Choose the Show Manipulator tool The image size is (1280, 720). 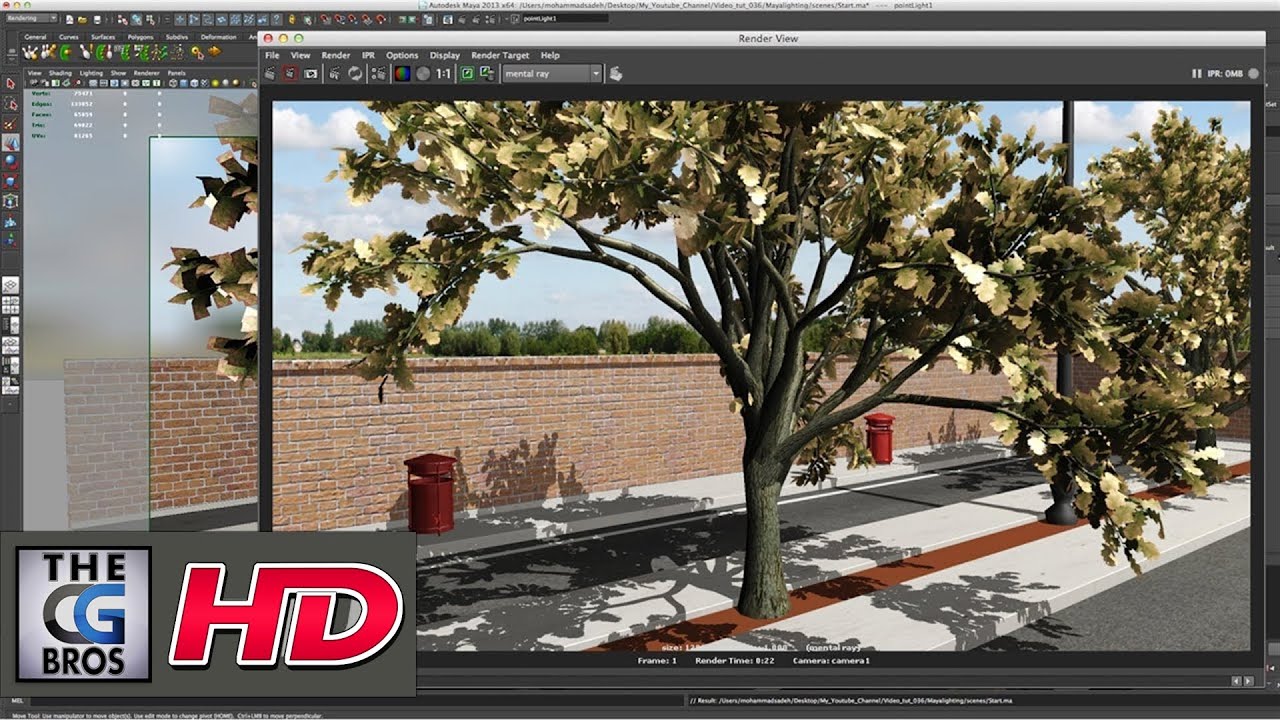tap(10, 240)
